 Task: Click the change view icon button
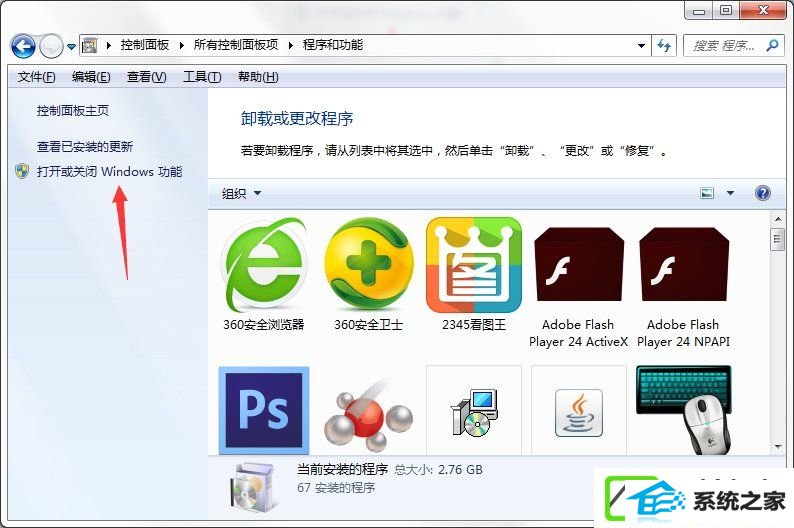coord(707,193)
